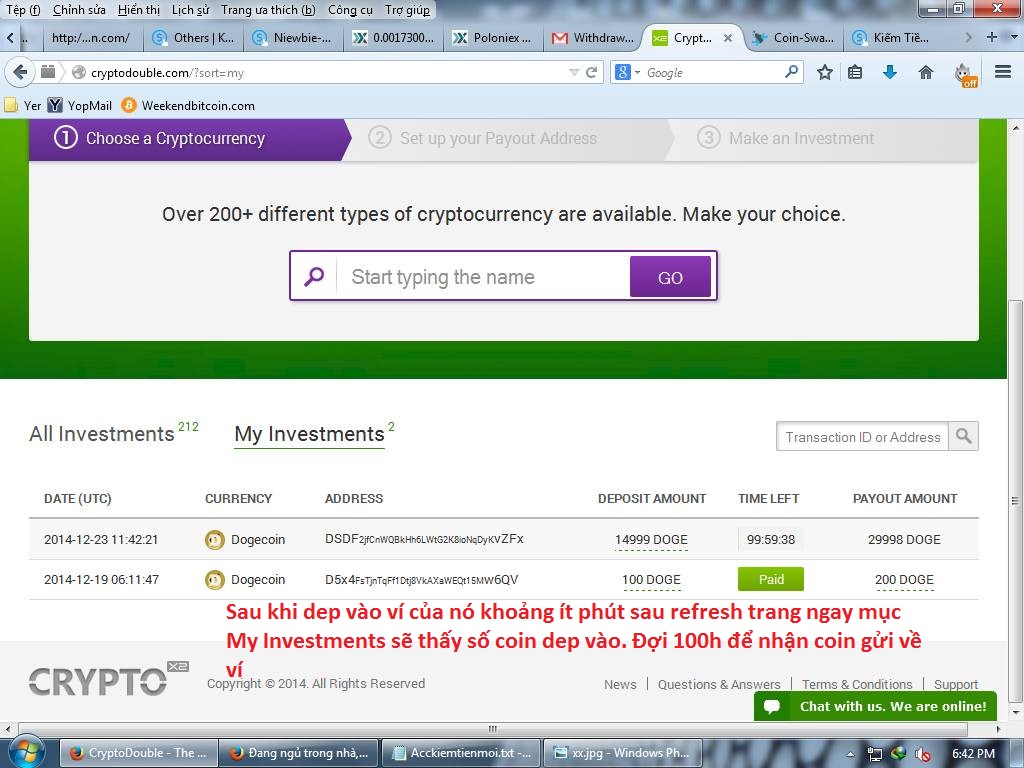Click the Dogecoin icon in the 100 DOGE row
The width and height of the screenshot is (1024, 768).
(214, 580)
